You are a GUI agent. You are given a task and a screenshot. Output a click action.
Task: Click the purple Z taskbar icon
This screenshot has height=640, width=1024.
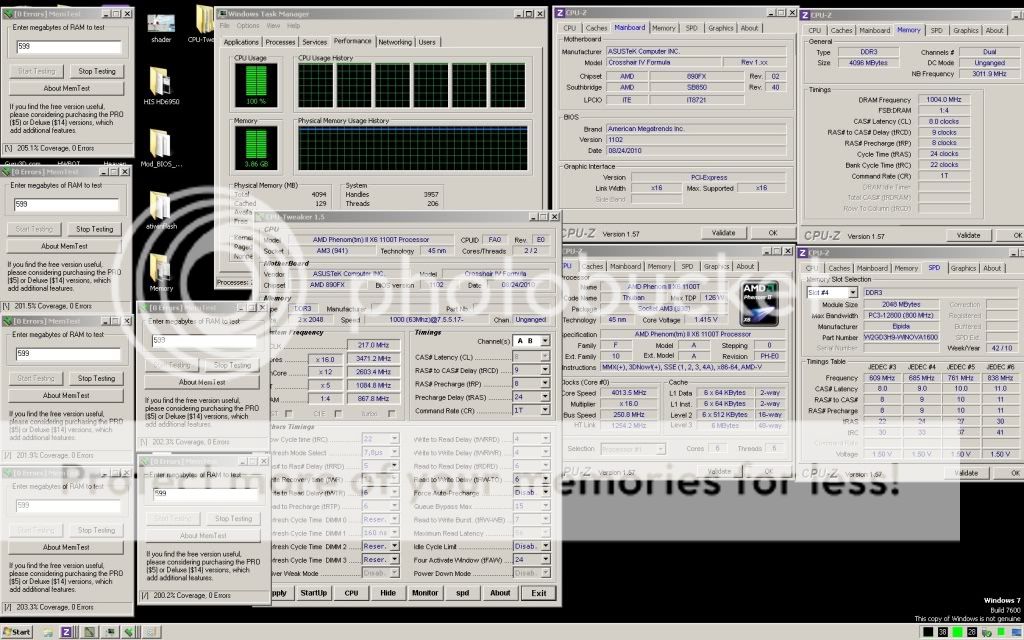point(68,631)
